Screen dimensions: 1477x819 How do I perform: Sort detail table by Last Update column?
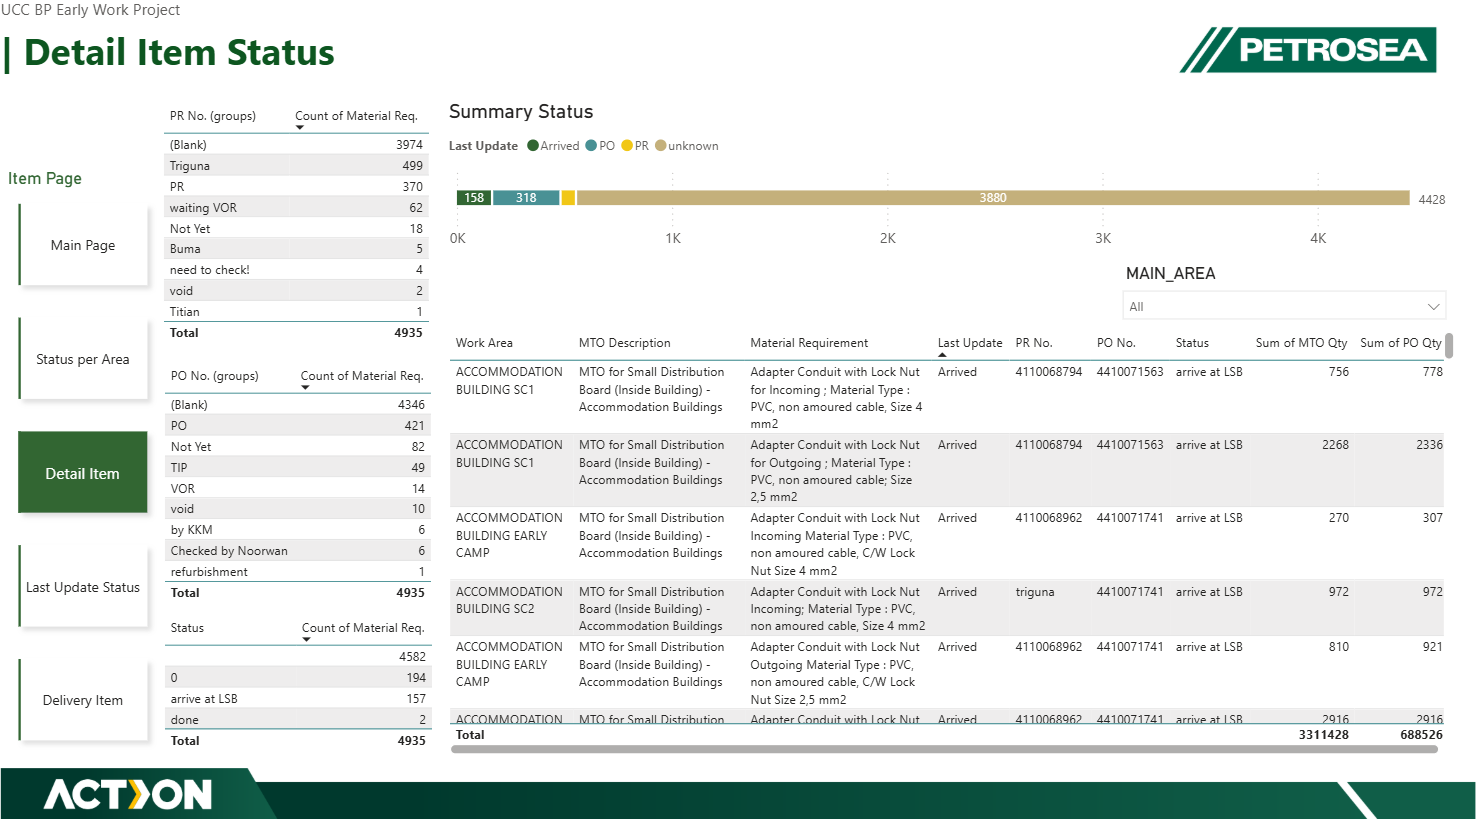[x=969, y=343]
